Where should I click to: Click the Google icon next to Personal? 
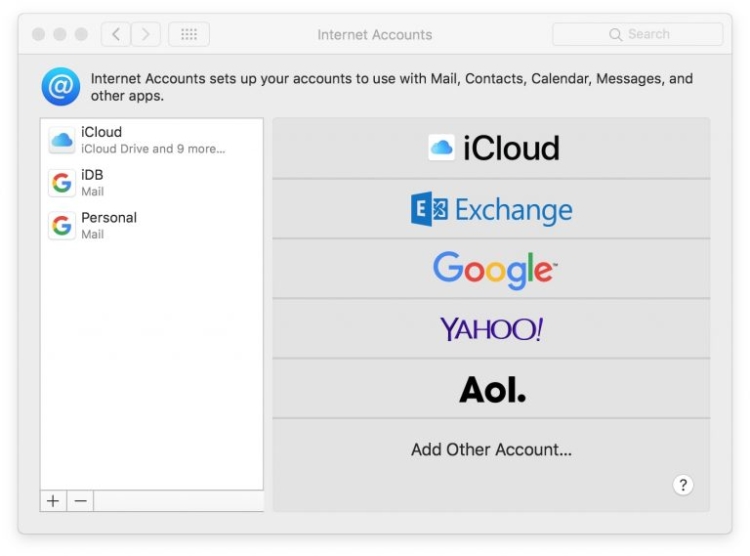[x=62, y=226]
